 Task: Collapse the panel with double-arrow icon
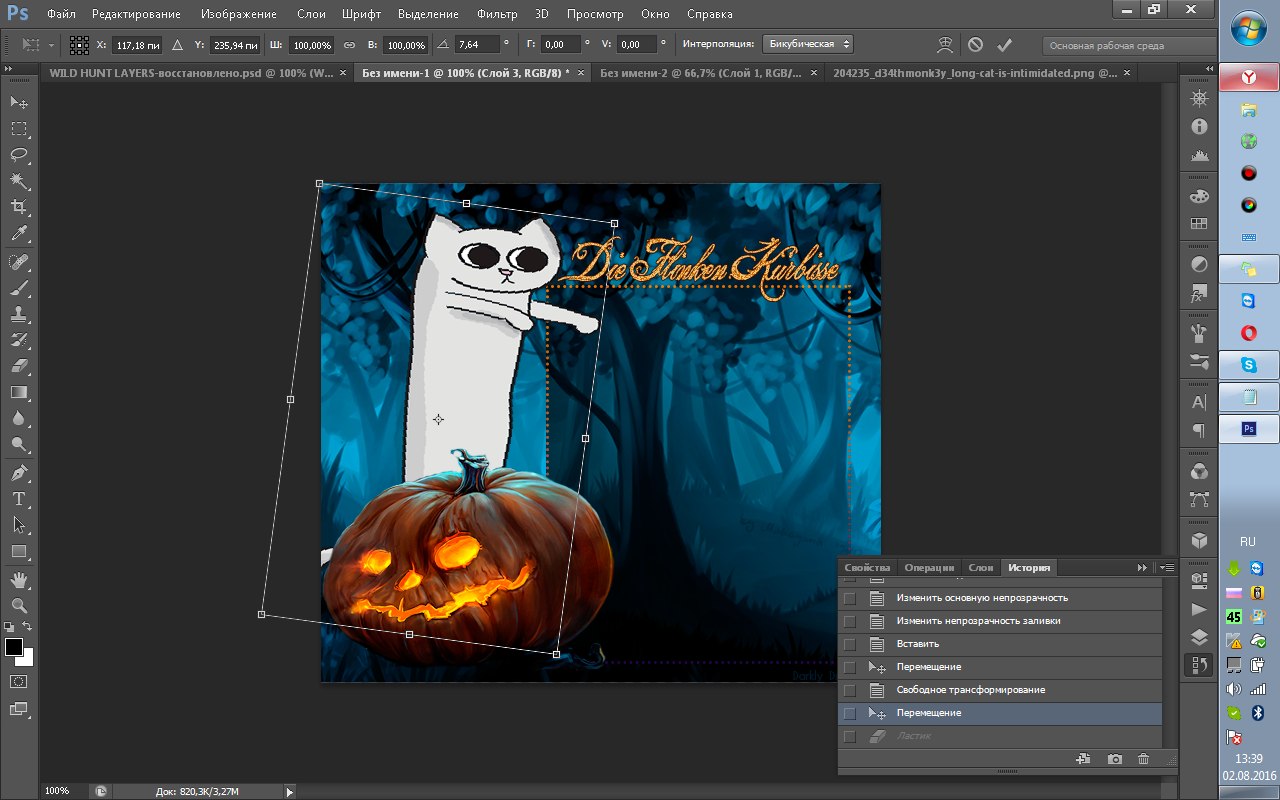(x=1142, y=567)
